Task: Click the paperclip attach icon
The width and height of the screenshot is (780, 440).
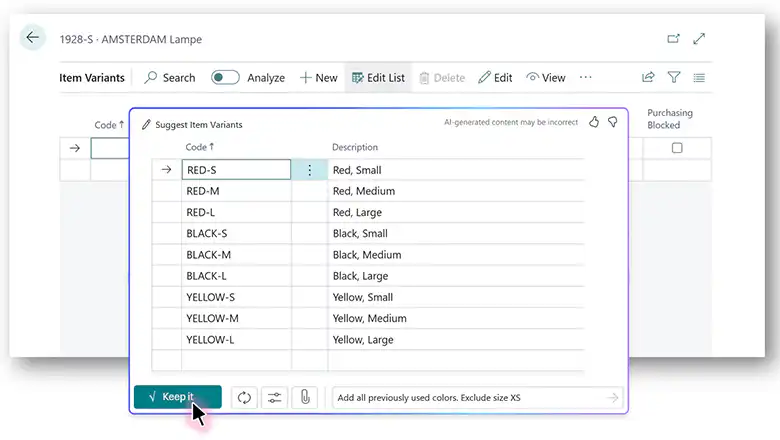Action: tap(304, 397)
